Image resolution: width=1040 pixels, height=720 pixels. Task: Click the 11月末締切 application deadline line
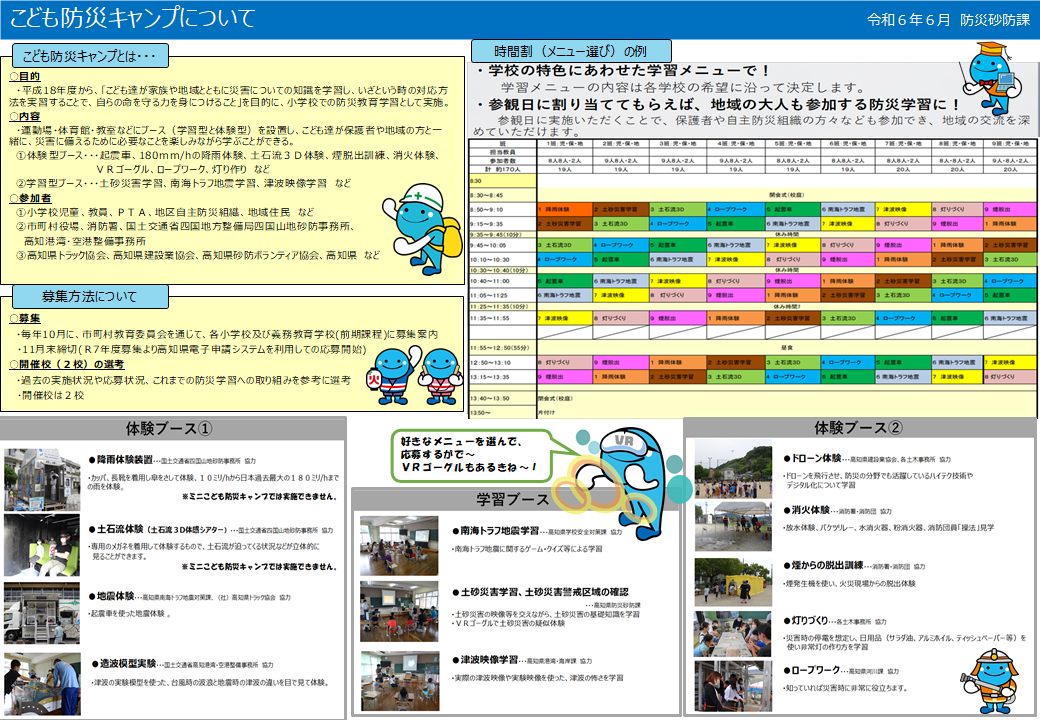pos(192,349)
